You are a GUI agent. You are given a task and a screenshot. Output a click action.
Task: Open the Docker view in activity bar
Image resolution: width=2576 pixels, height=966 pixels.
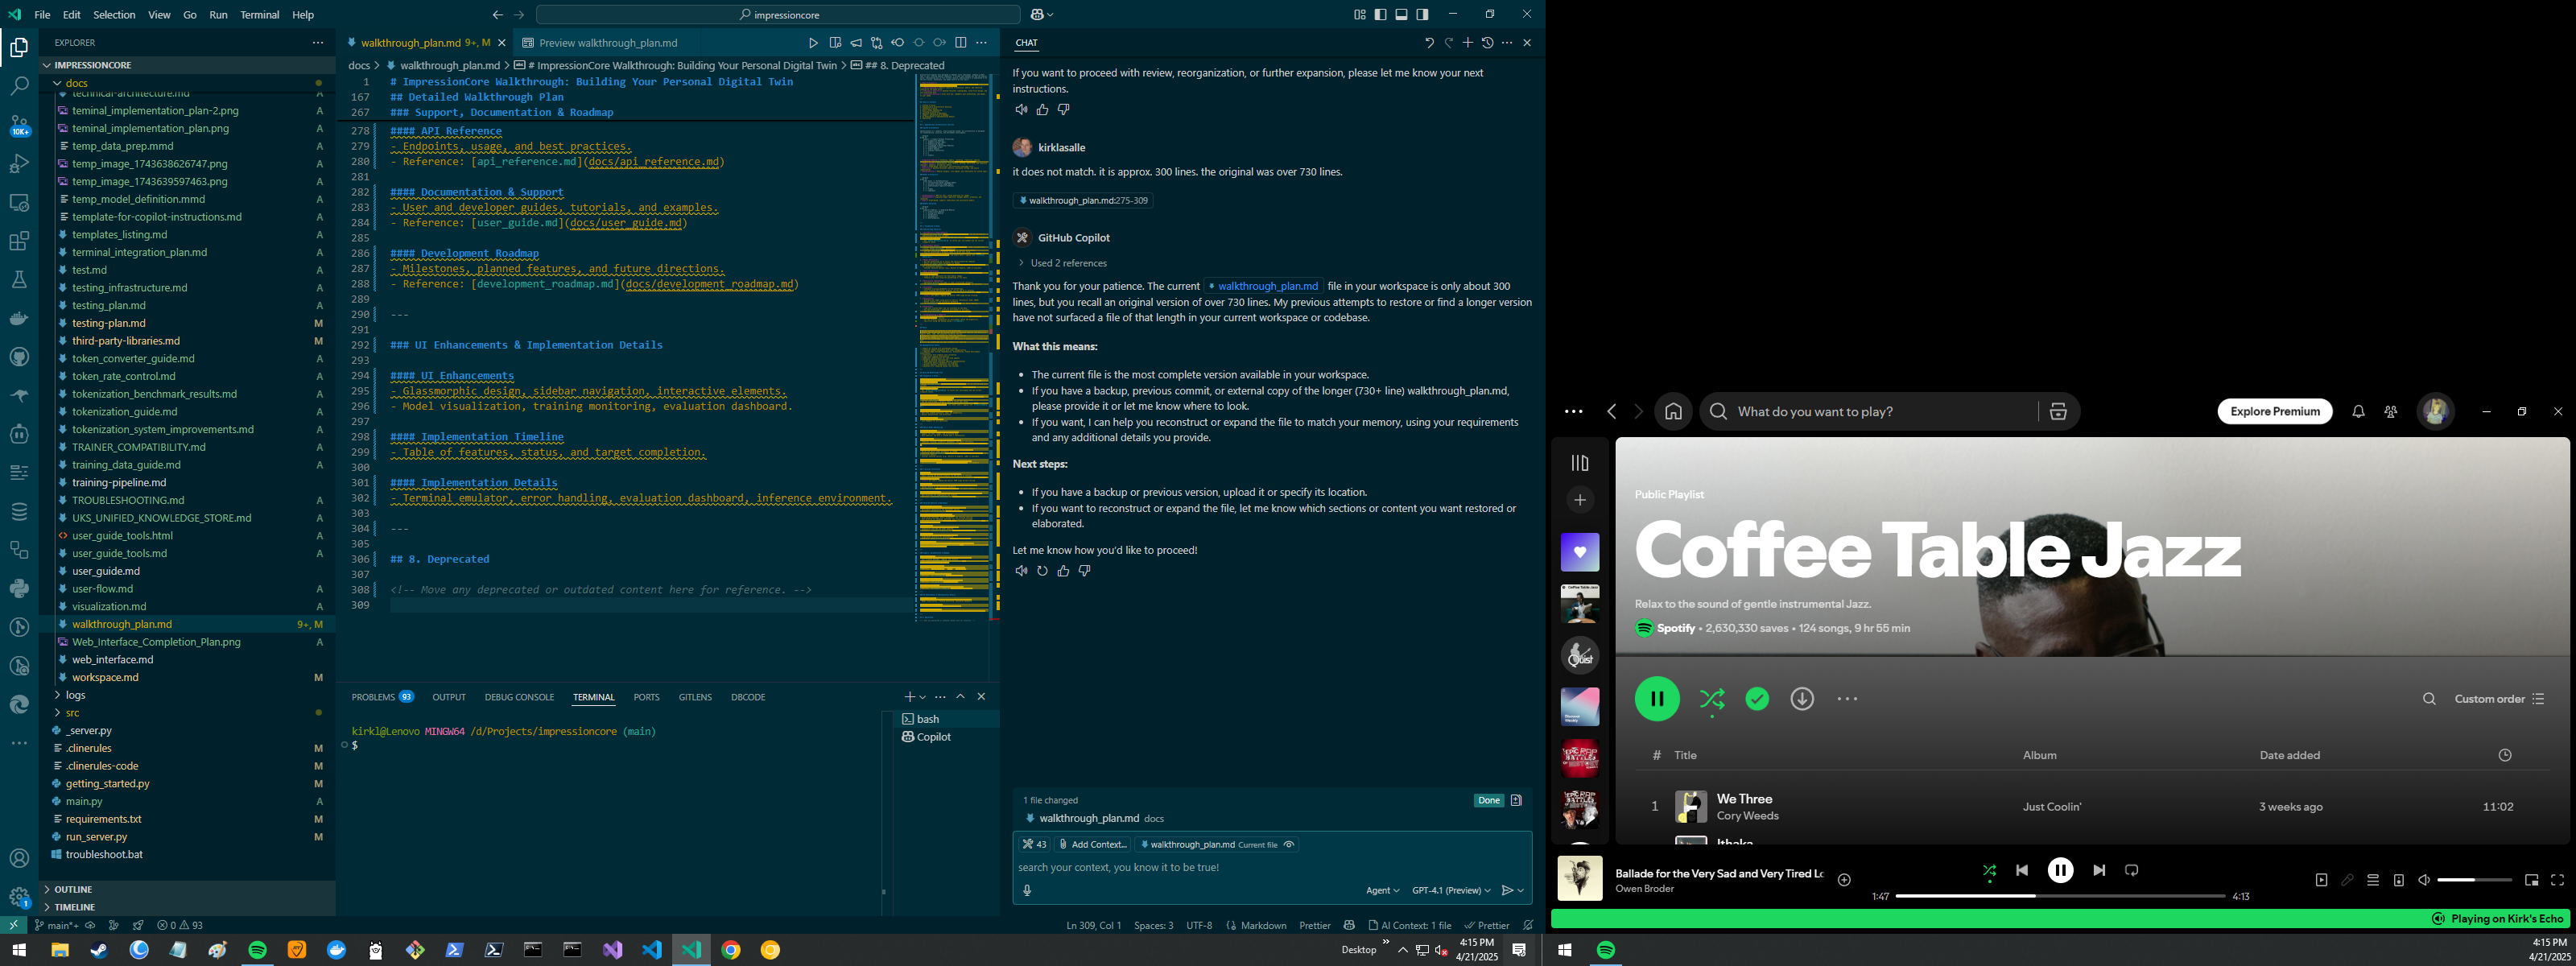19,319
